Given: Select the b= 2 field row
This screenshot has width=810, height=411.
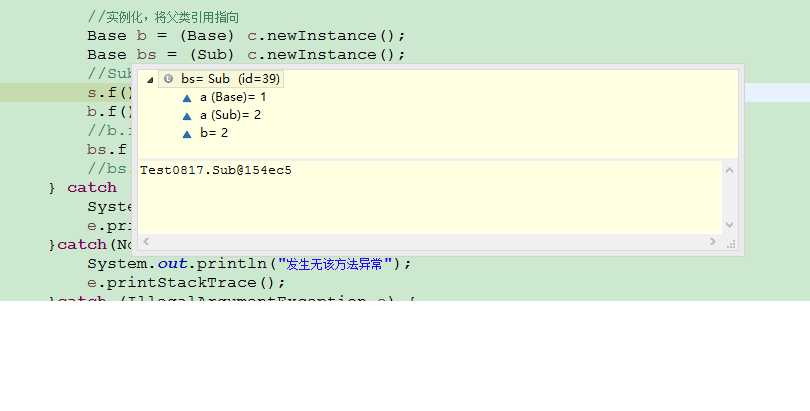Looking at the screenshot, I should tap(214, 133).
